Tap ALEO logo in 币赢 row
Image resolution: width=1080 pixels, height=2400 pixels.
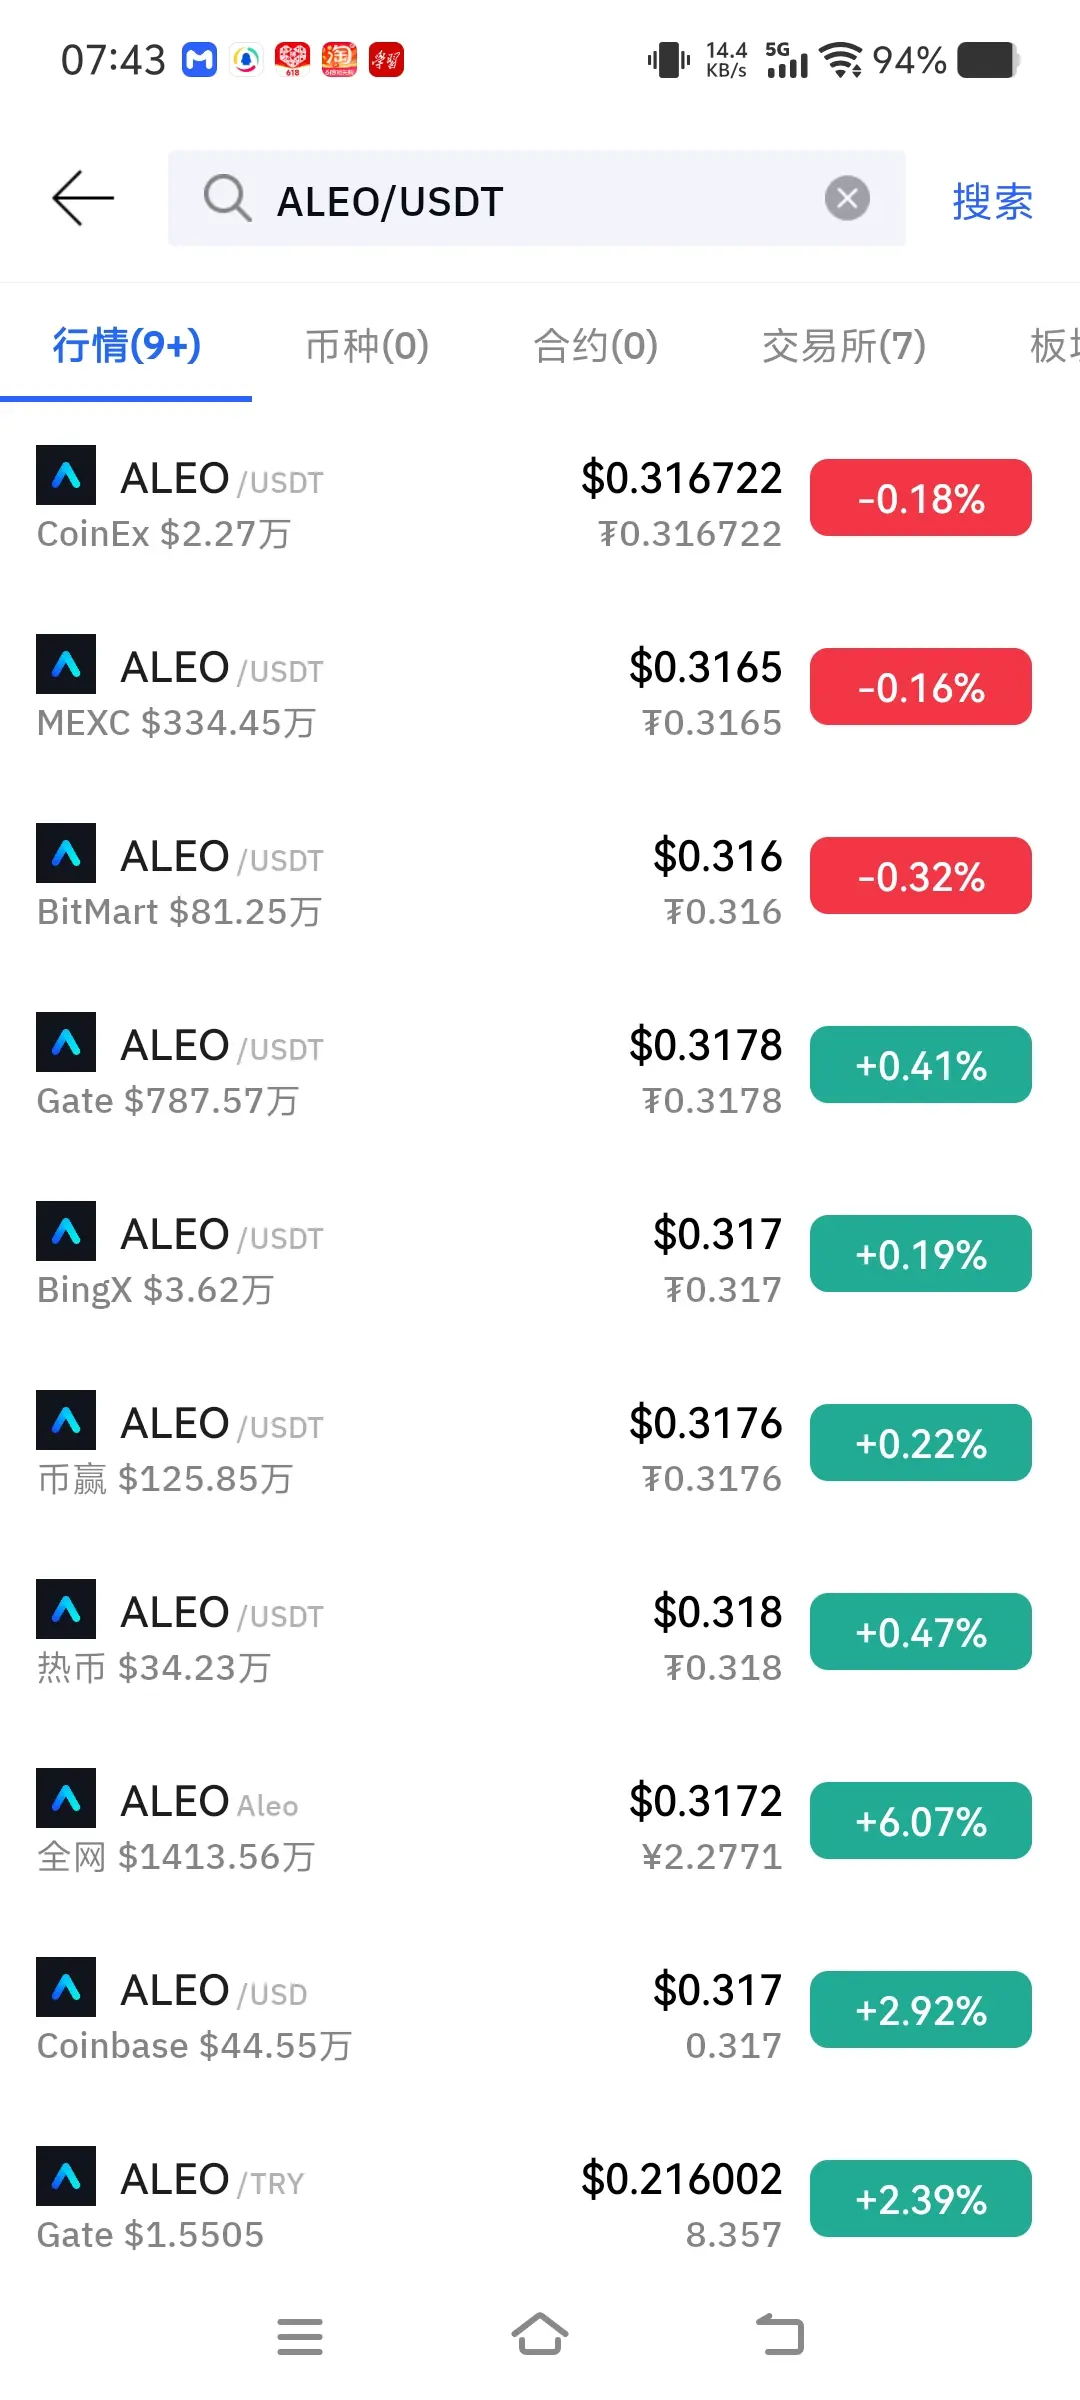coord(66,1420)
